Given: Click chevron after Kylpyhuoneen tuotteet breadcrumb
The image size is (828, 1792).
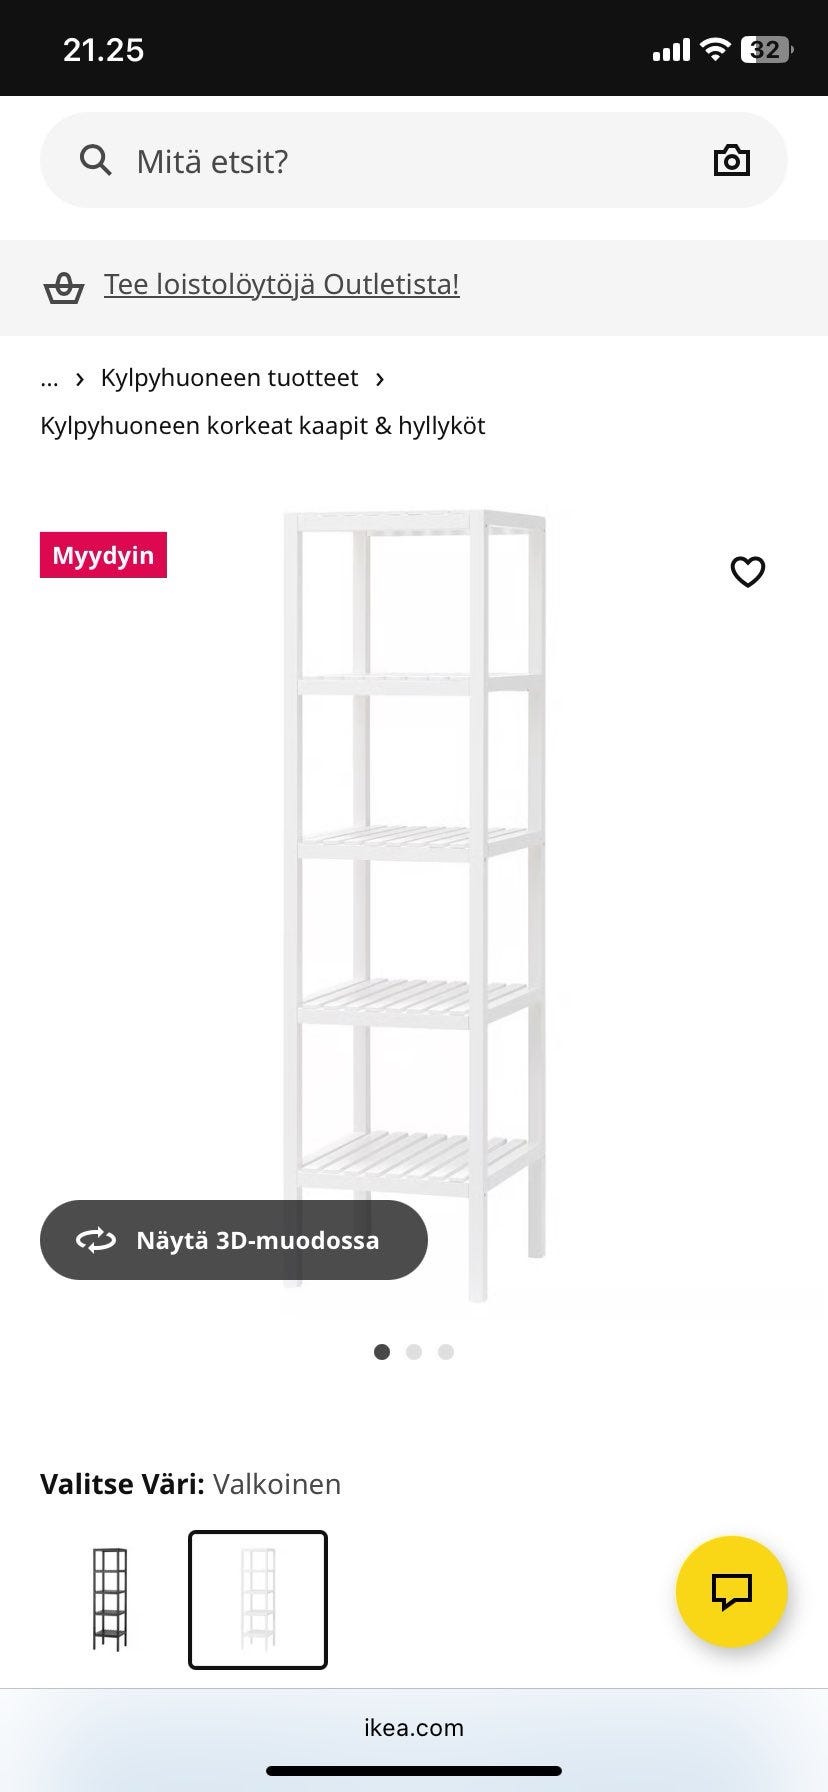Looking at the screenshot, I should point(380,379).
